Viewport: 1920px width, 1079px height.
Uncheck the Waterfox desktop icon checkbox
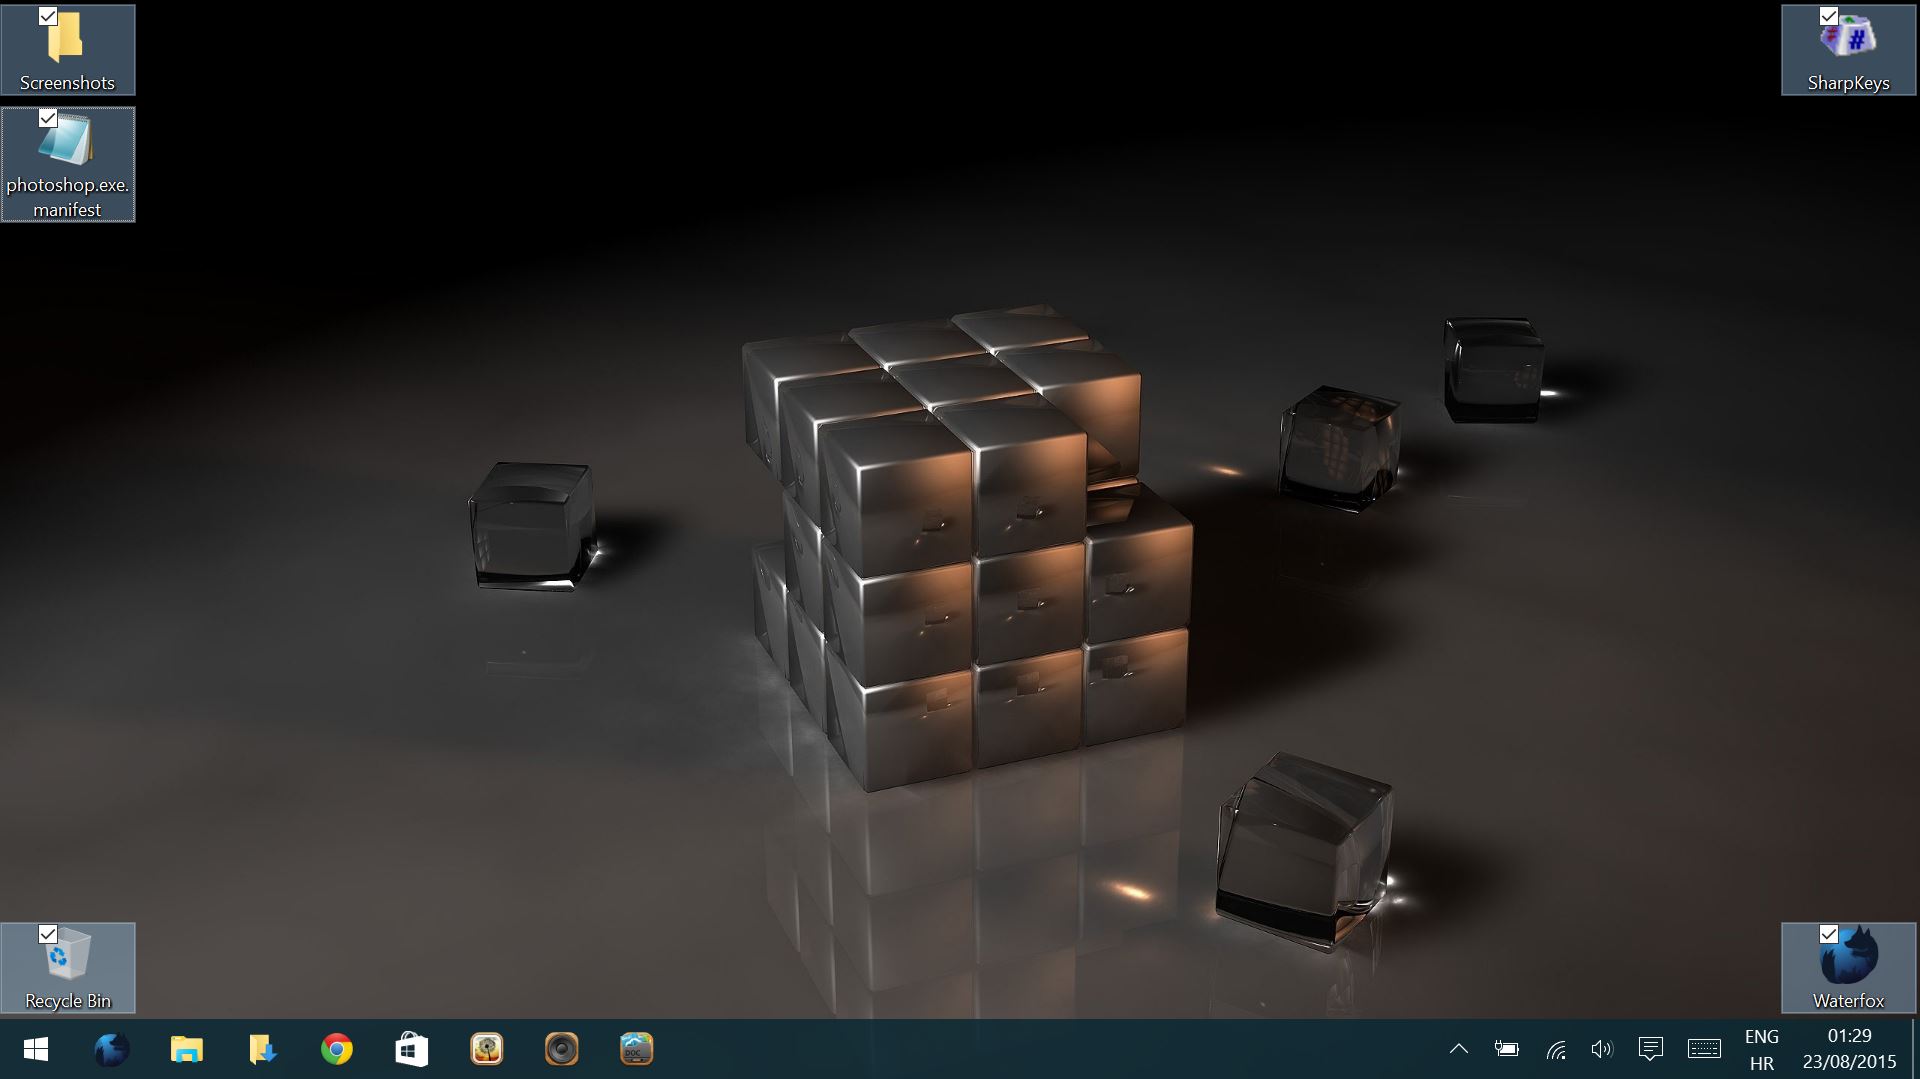point(1829,934)
